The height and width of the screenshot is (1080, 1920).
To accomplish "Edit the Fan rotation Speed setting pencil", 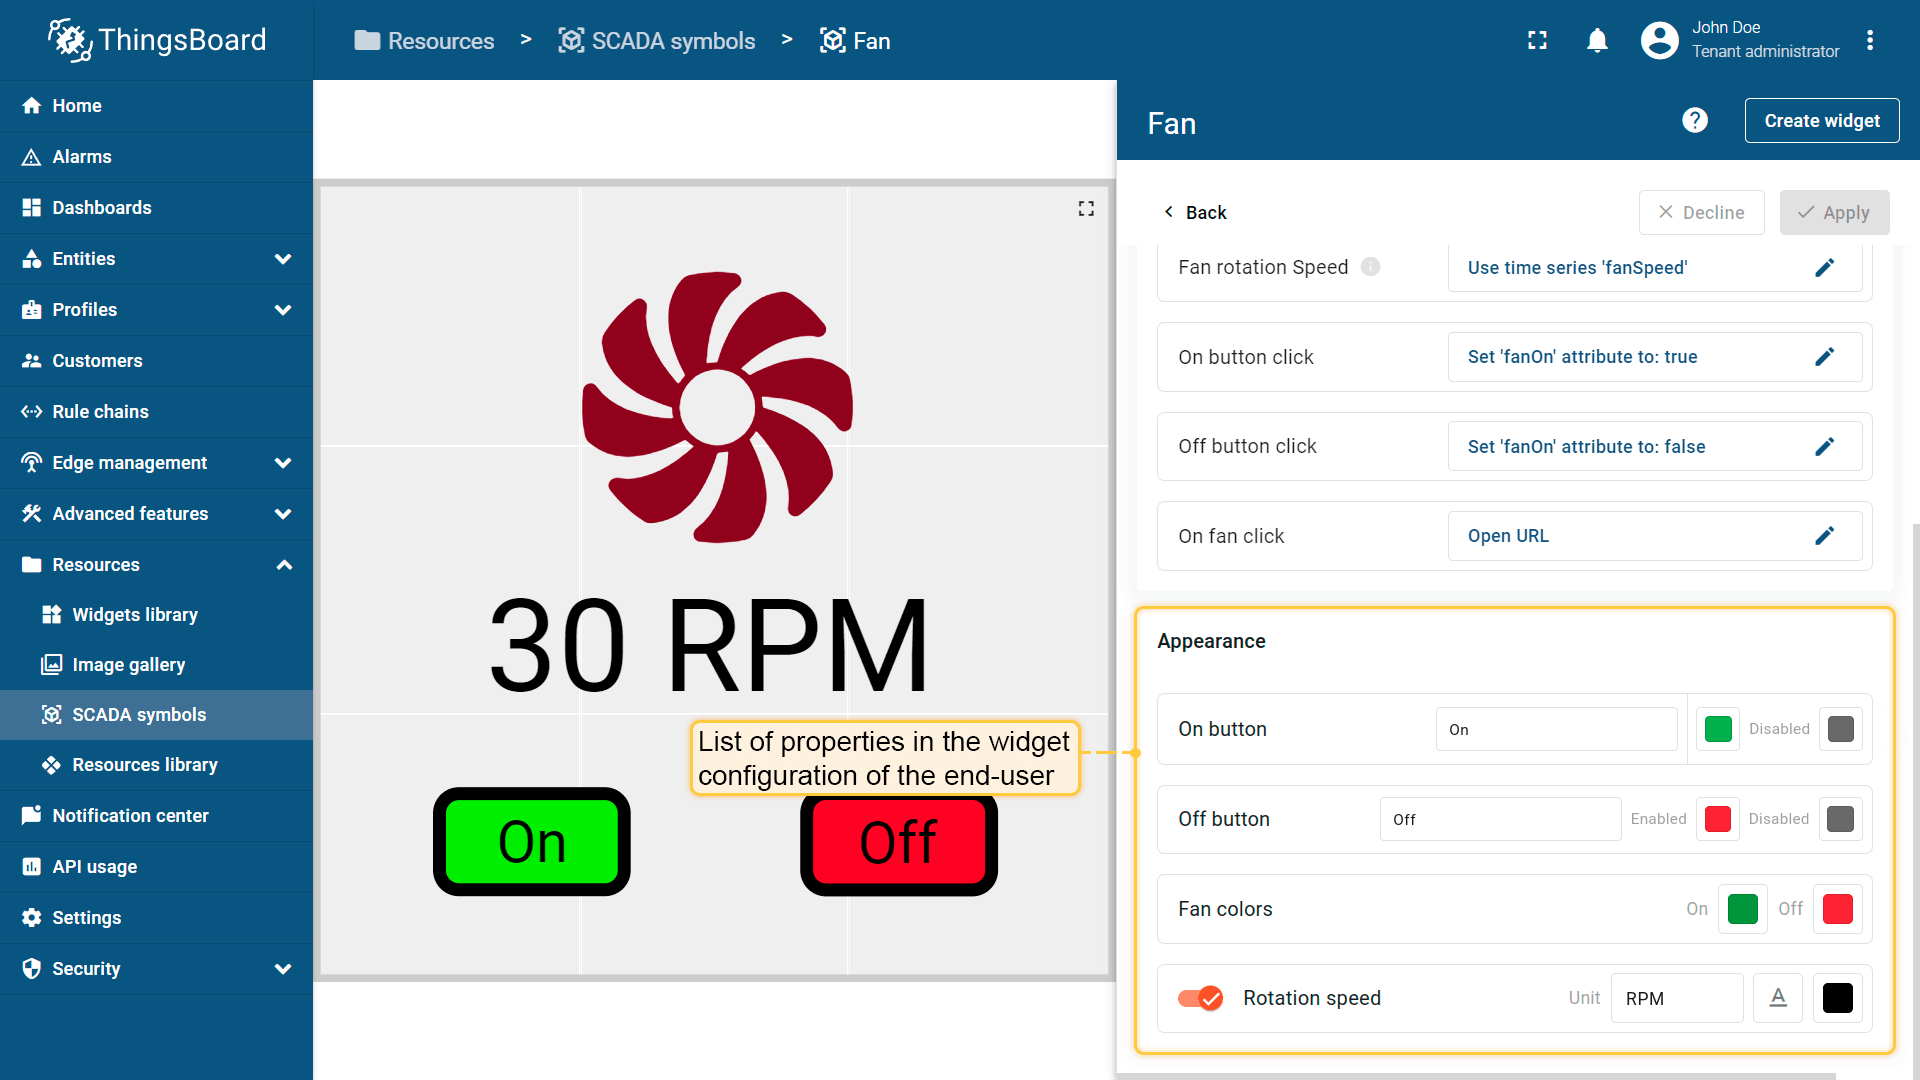I will (1824, 268).
